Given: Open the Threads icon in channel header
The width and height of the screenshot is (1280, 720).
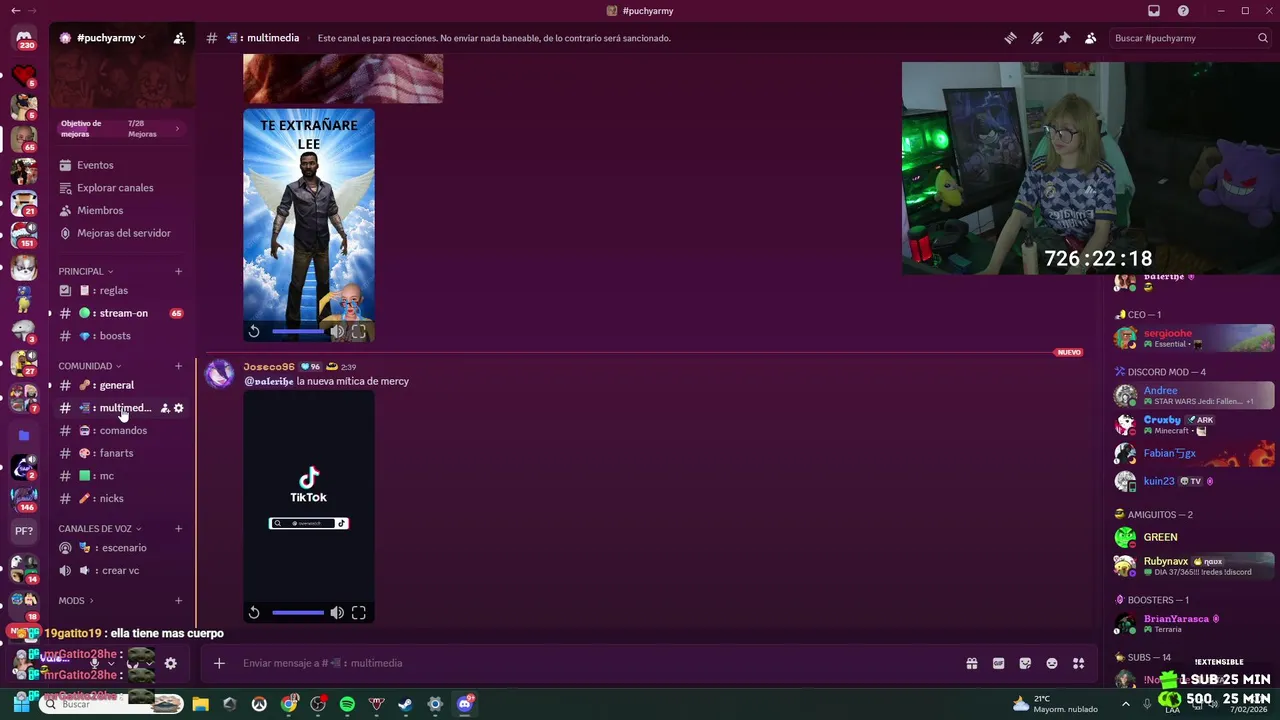Looking at the screenshot, I should tap(1011, 38).
